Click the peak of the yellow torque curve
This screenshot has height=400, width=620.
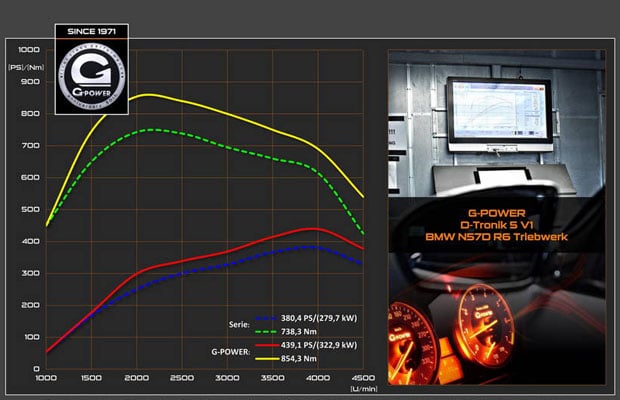pyautogui.click(x=148, y=95)
